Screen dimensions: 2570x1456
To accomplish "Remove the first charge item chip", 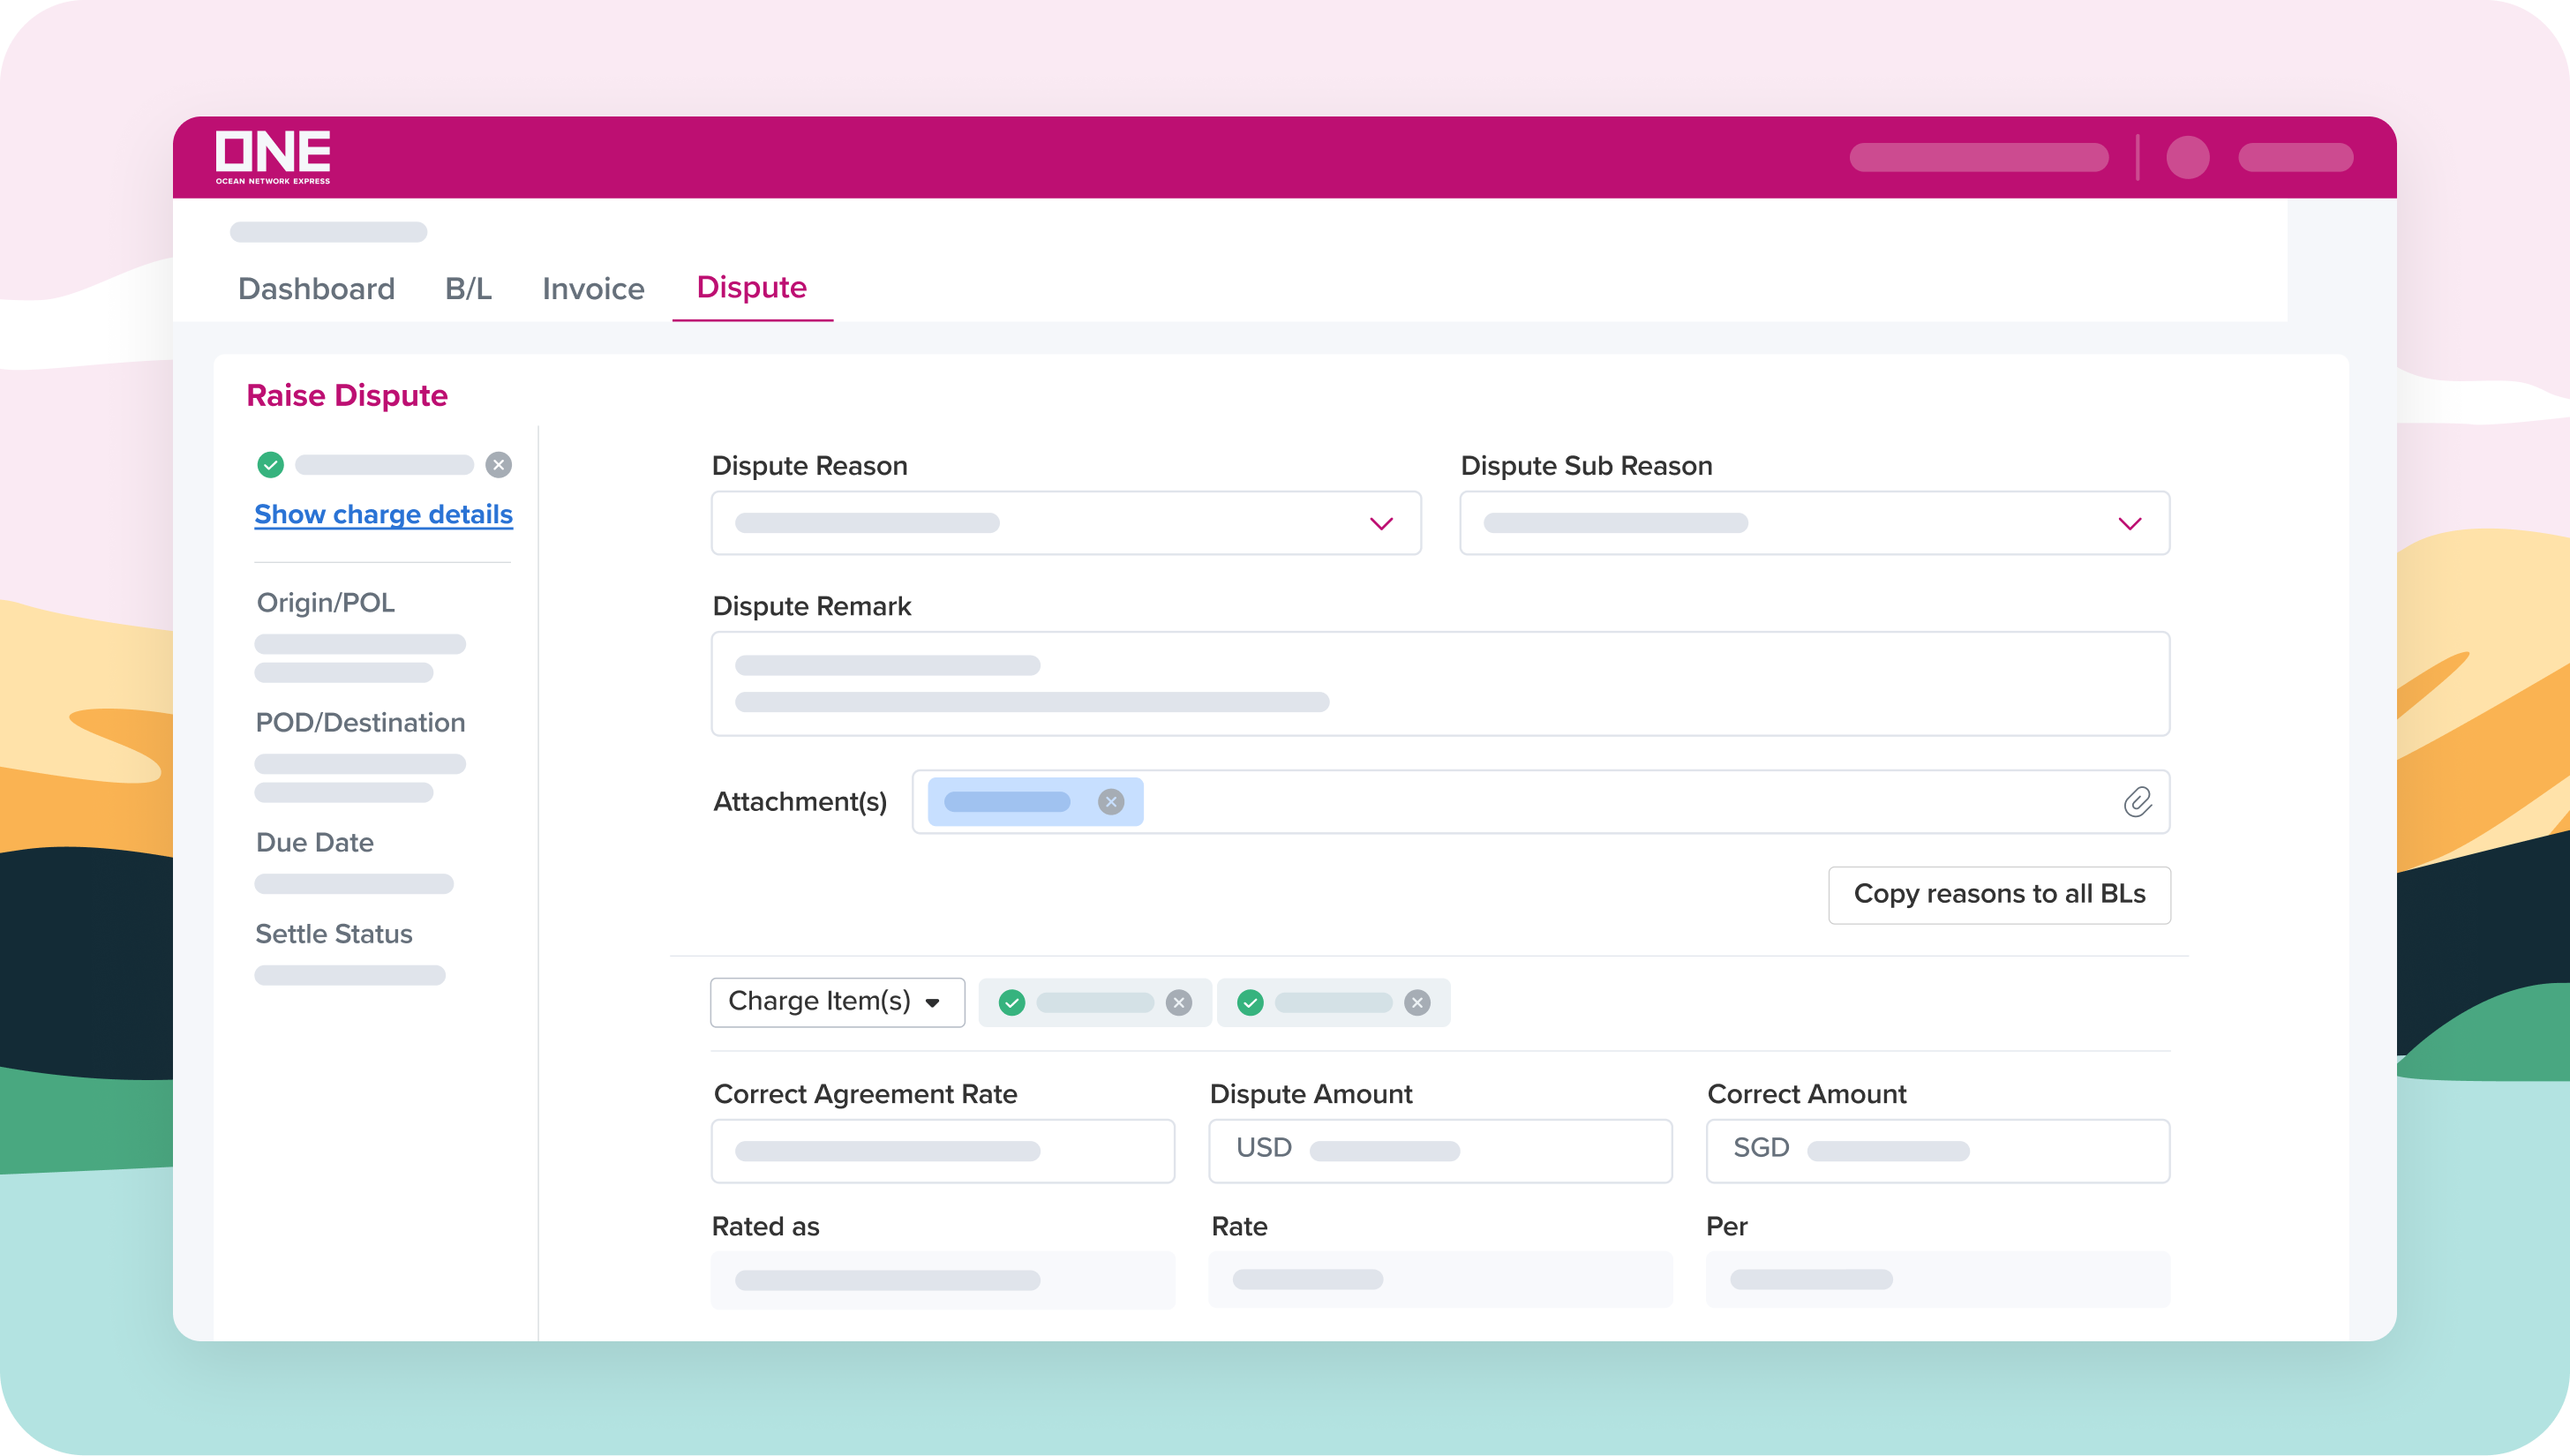I will [x=1178, y=1002].
